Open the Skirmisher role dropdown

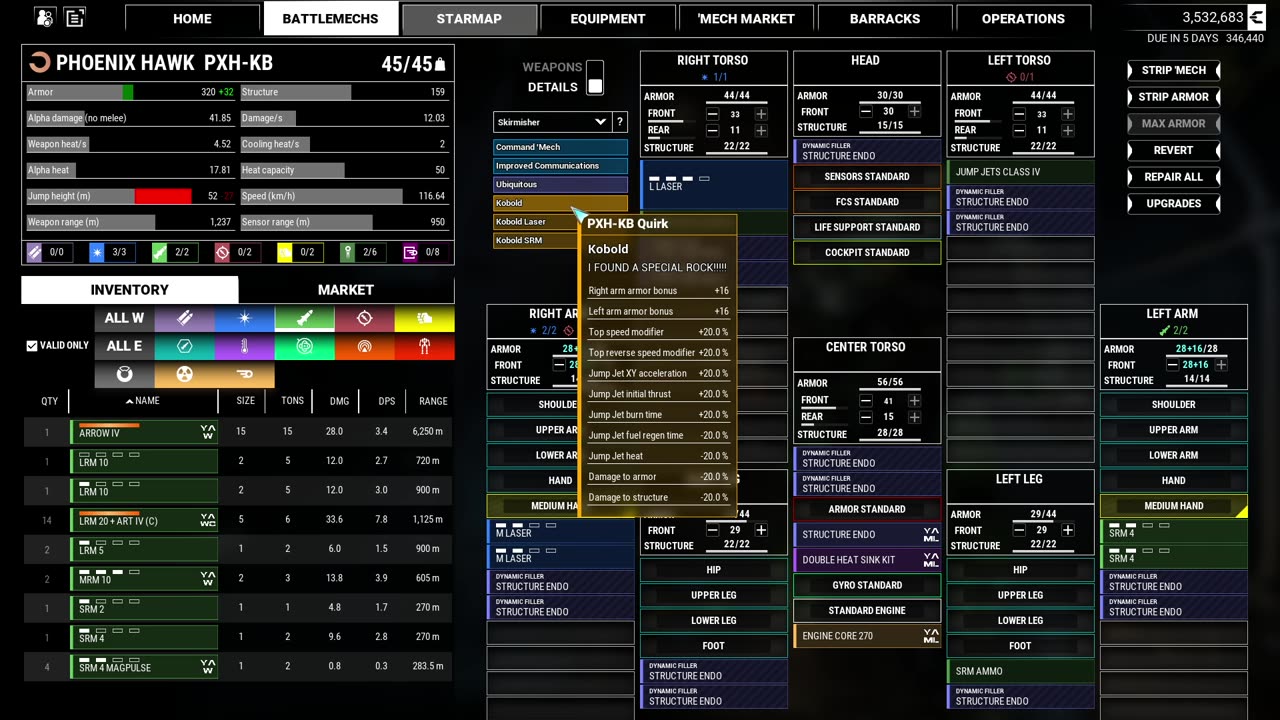[x=552, y=122]
